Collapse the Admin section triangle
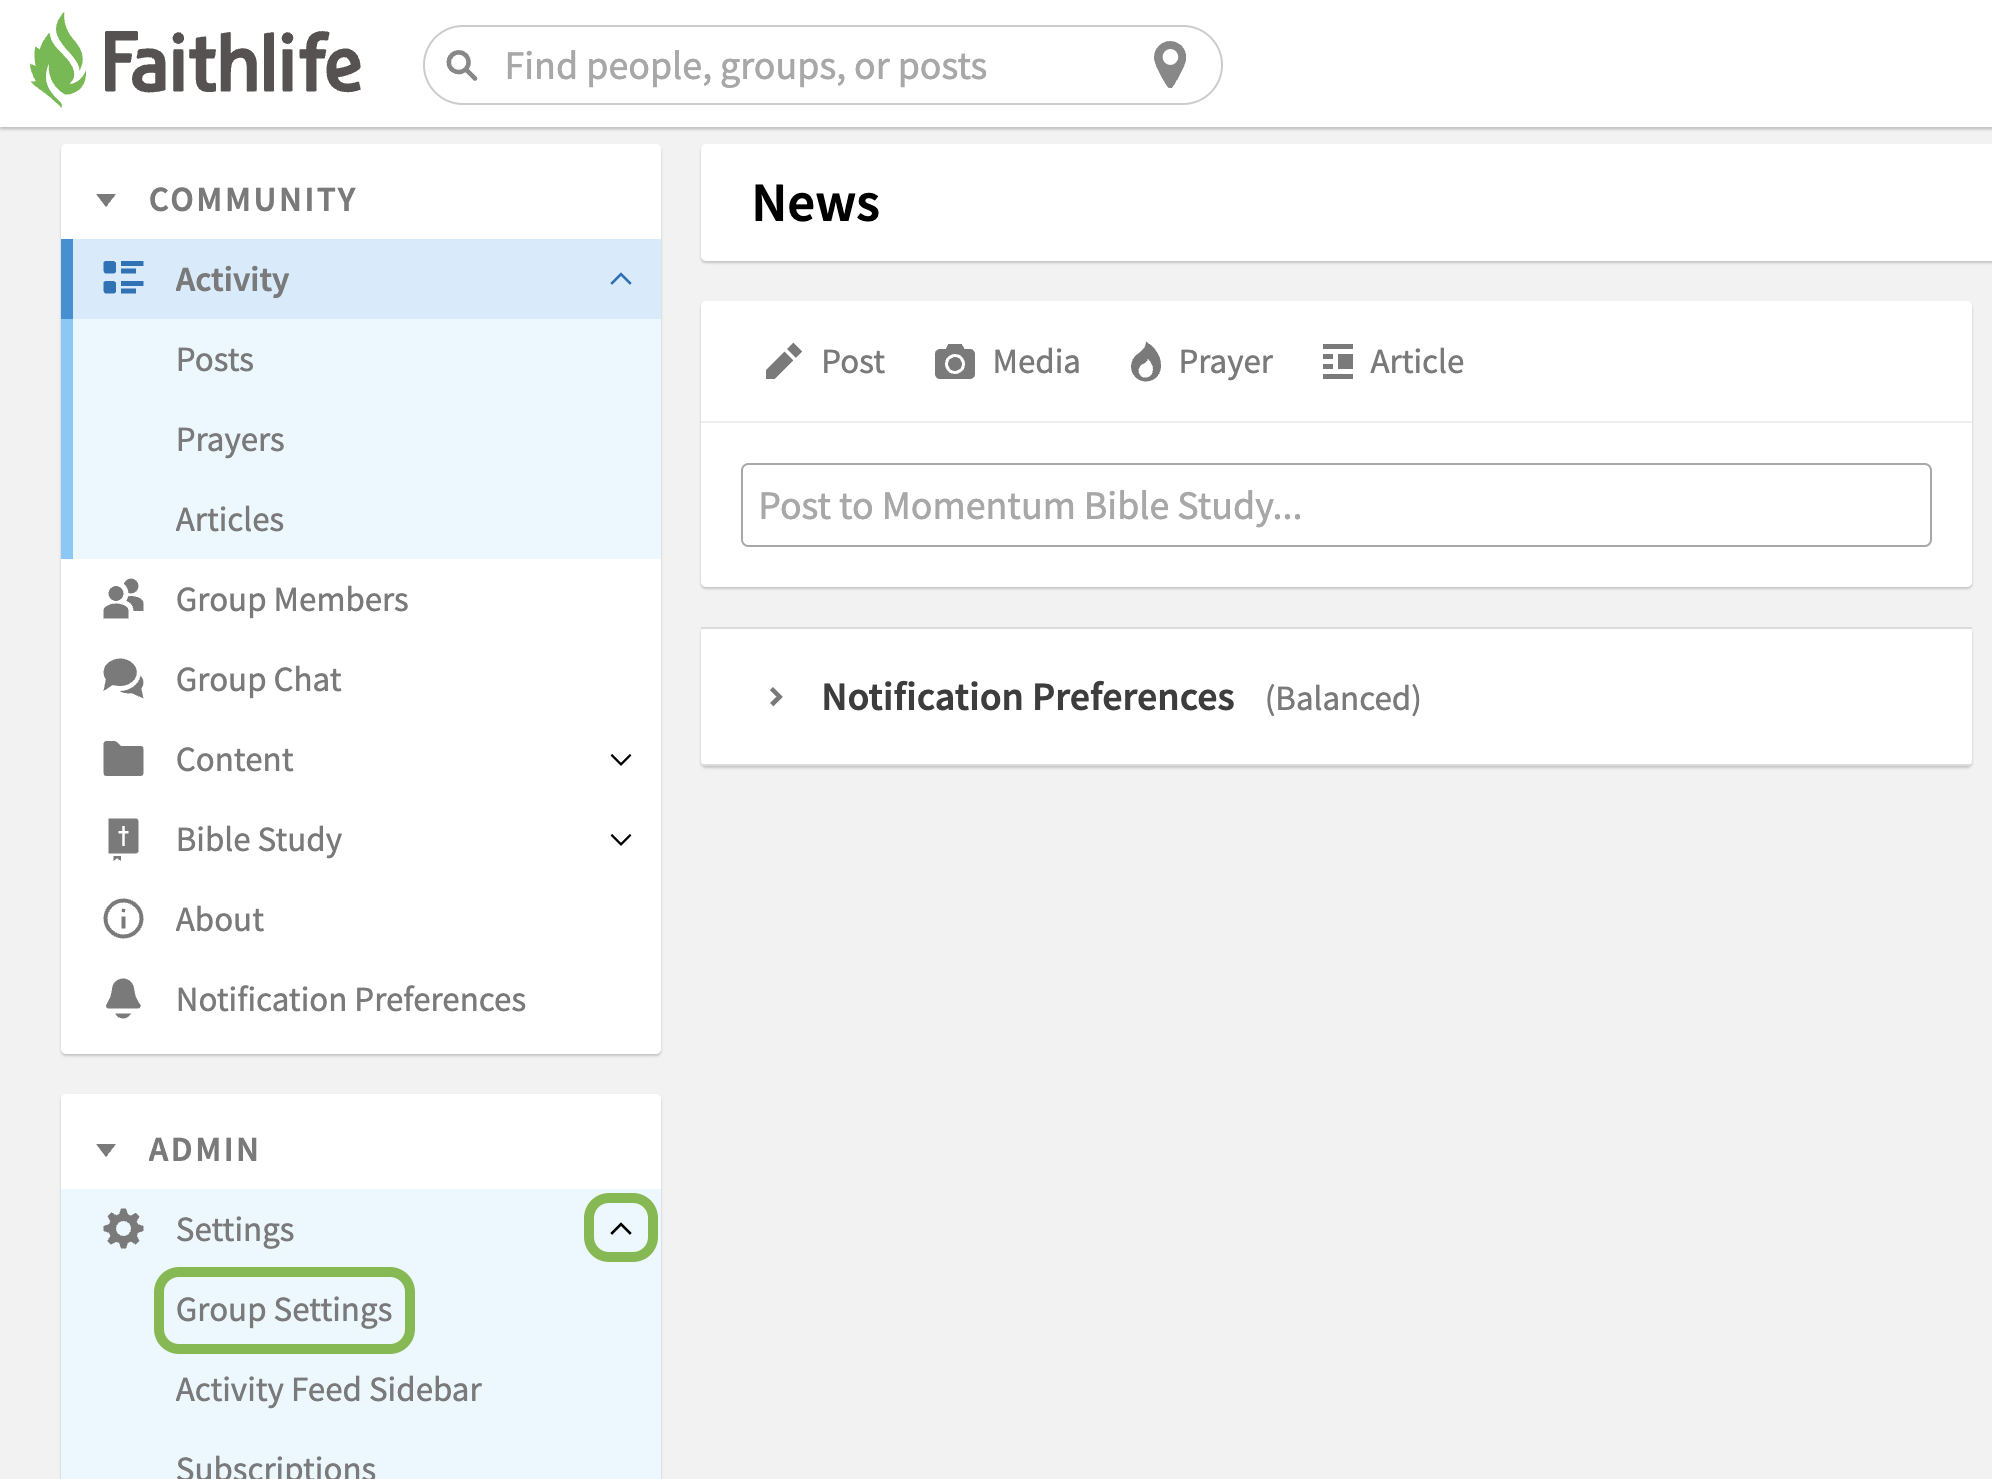The height and width of the screenshot is (1479, 1992). pyautogui.click(x=106, y=1150)
